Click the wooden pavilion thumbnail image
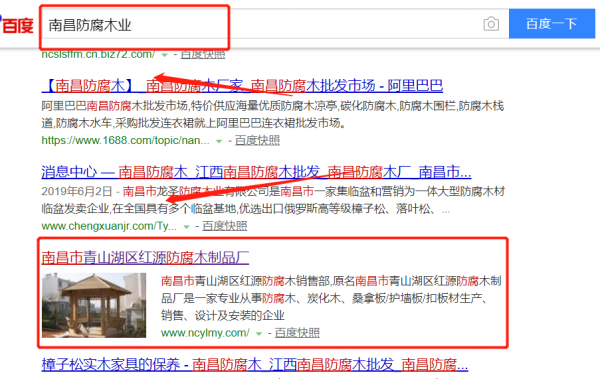600x379 pixels. 94,305
